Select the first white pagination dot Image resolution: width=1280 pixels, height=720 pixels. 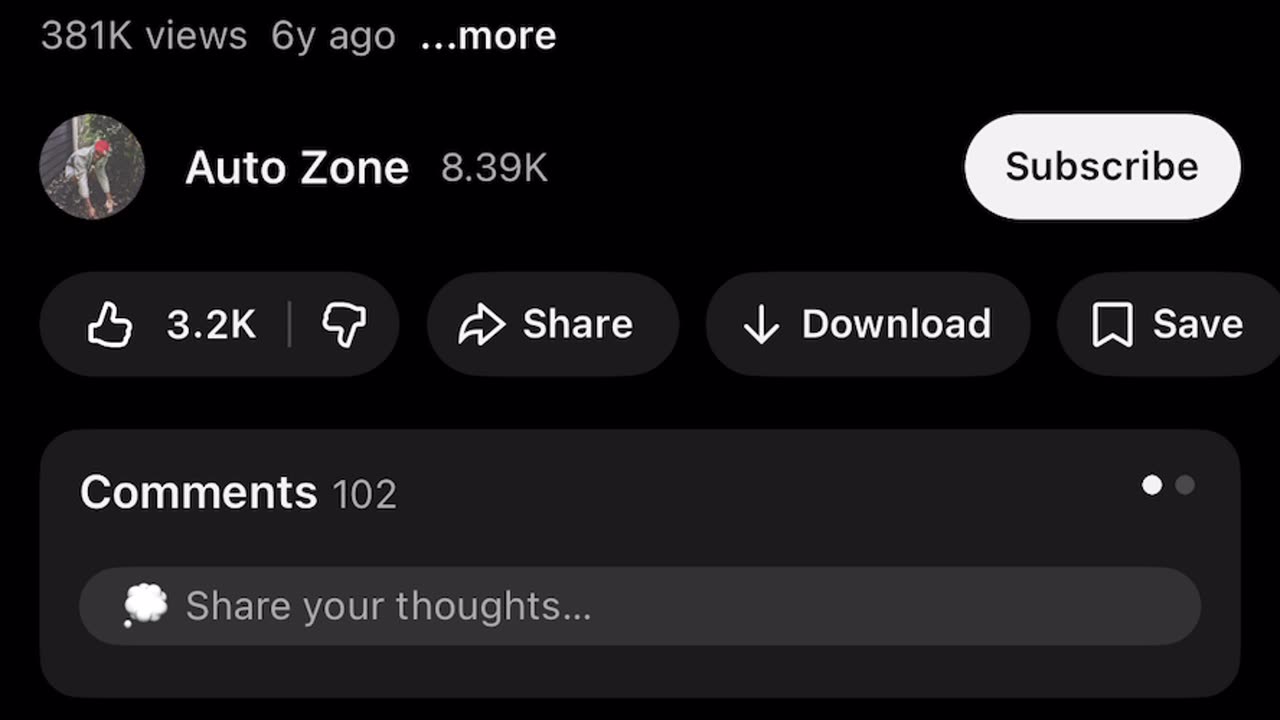click(1152, 485)
